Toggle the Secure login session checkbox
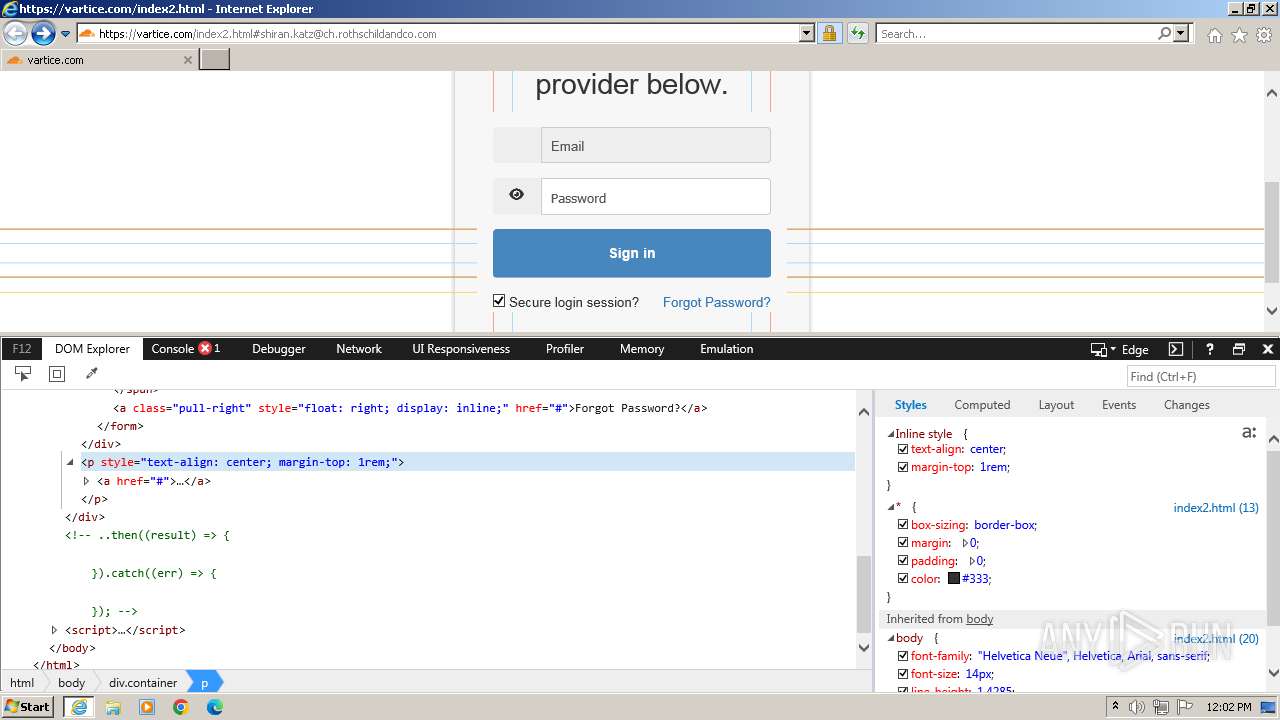 pos(499,301)
